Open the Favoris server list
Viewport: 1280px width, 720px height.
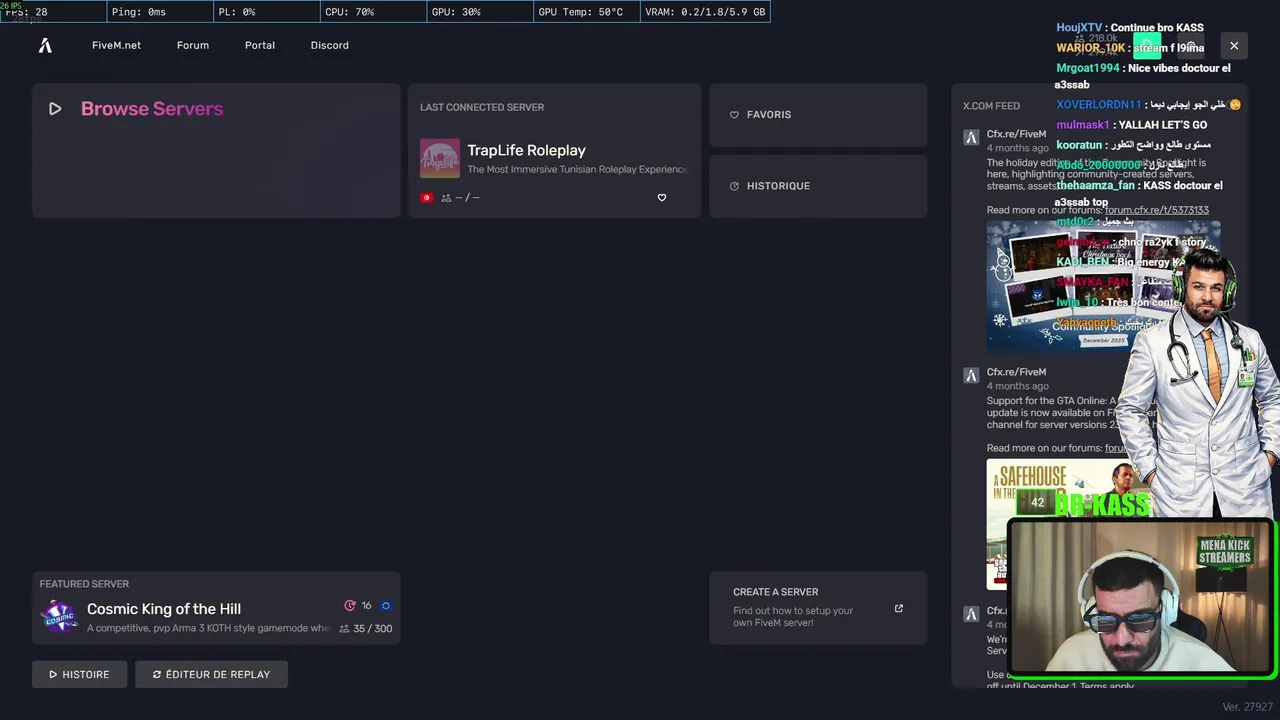(x=818, y=115)
